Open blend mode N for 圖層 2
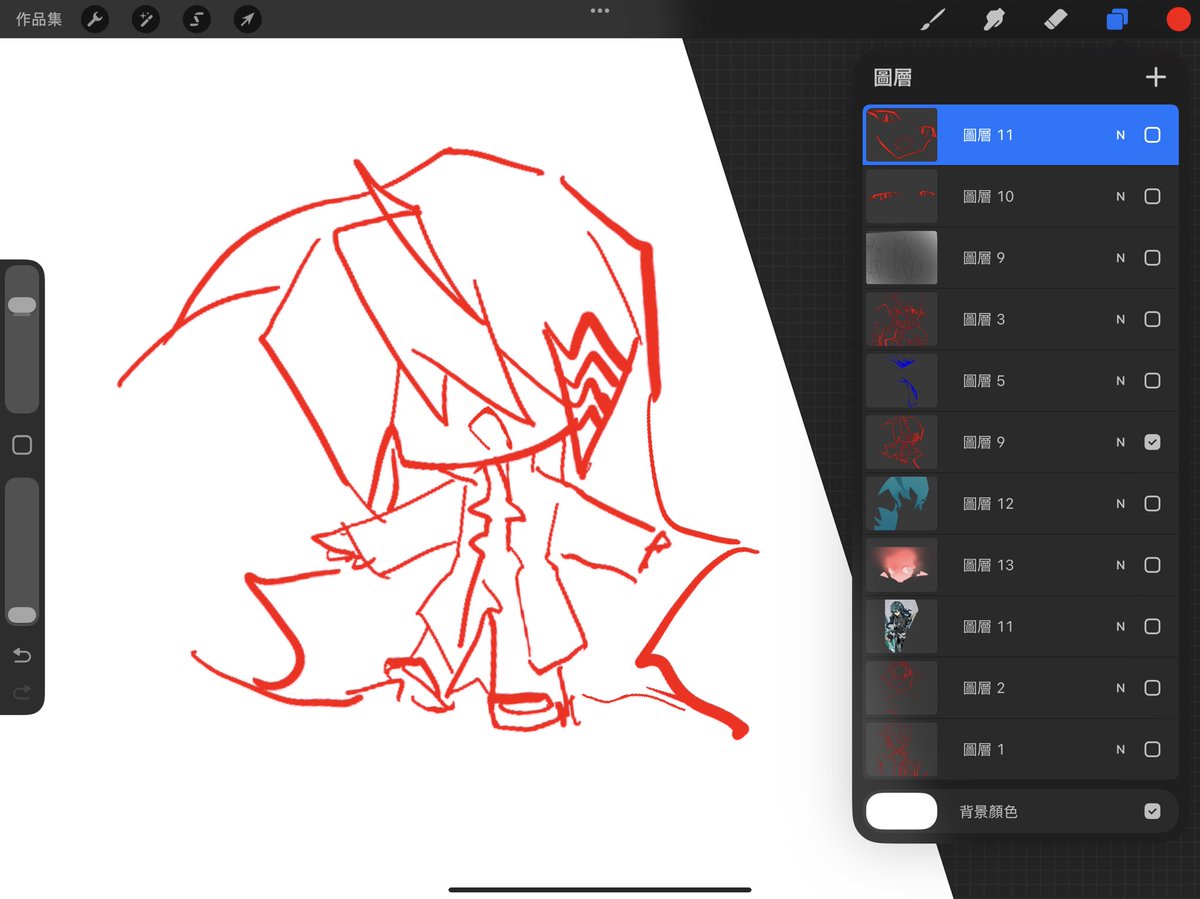 coord(1121,688)
